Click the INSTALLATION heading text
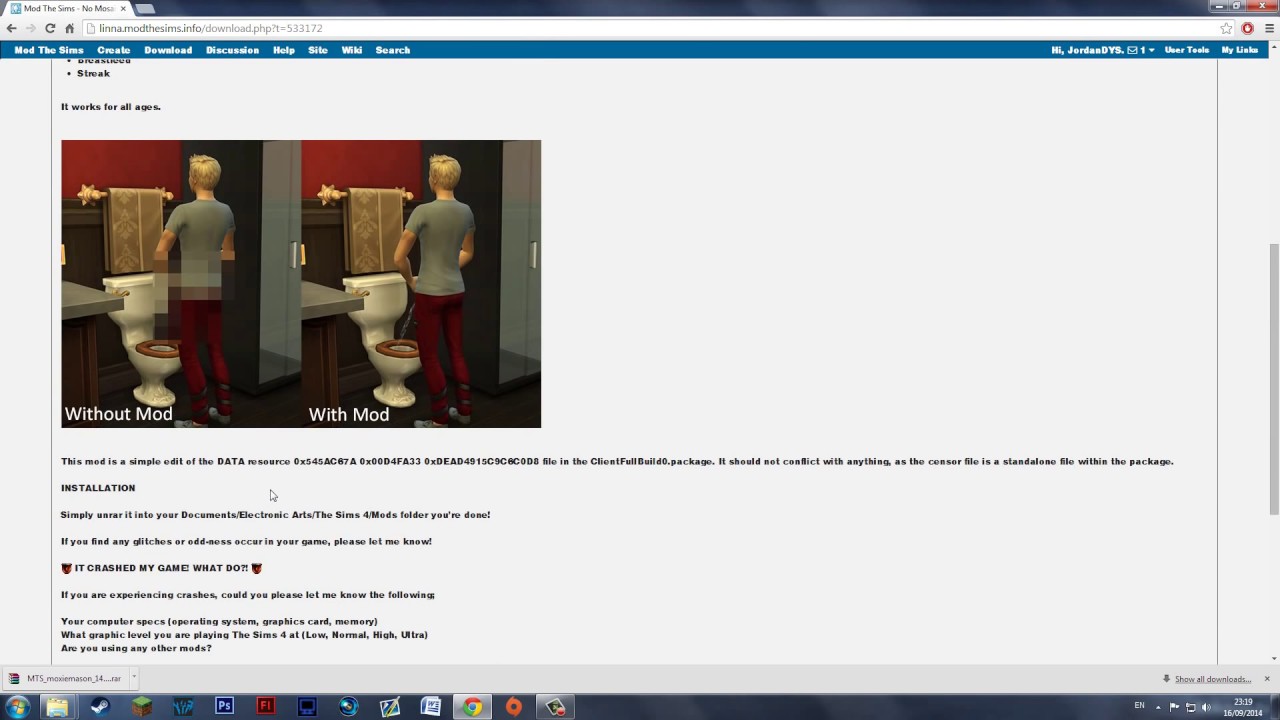Viewport: 1280px width, 720px height. [98, 488]
